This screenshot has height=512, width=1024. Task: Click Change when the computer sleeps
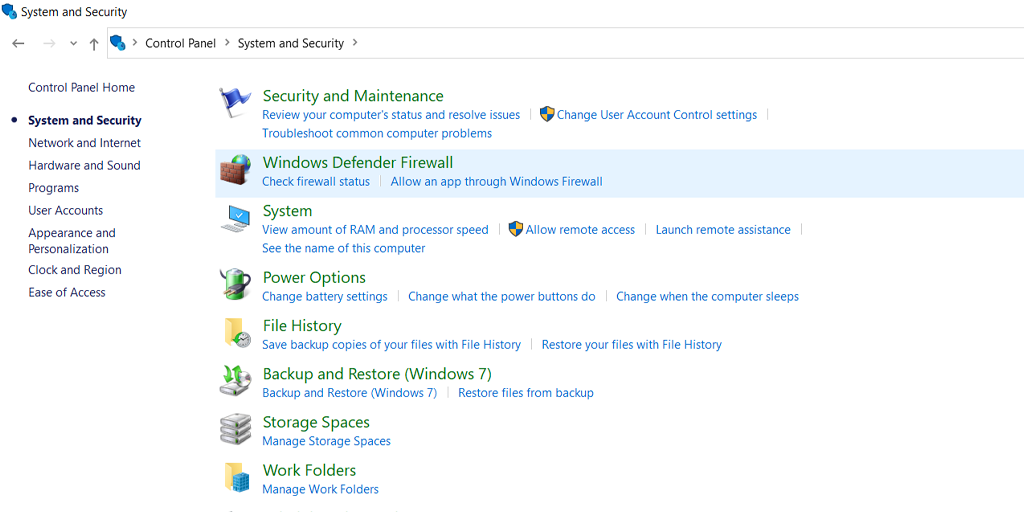pyautogui.click(x=707, y=296)
